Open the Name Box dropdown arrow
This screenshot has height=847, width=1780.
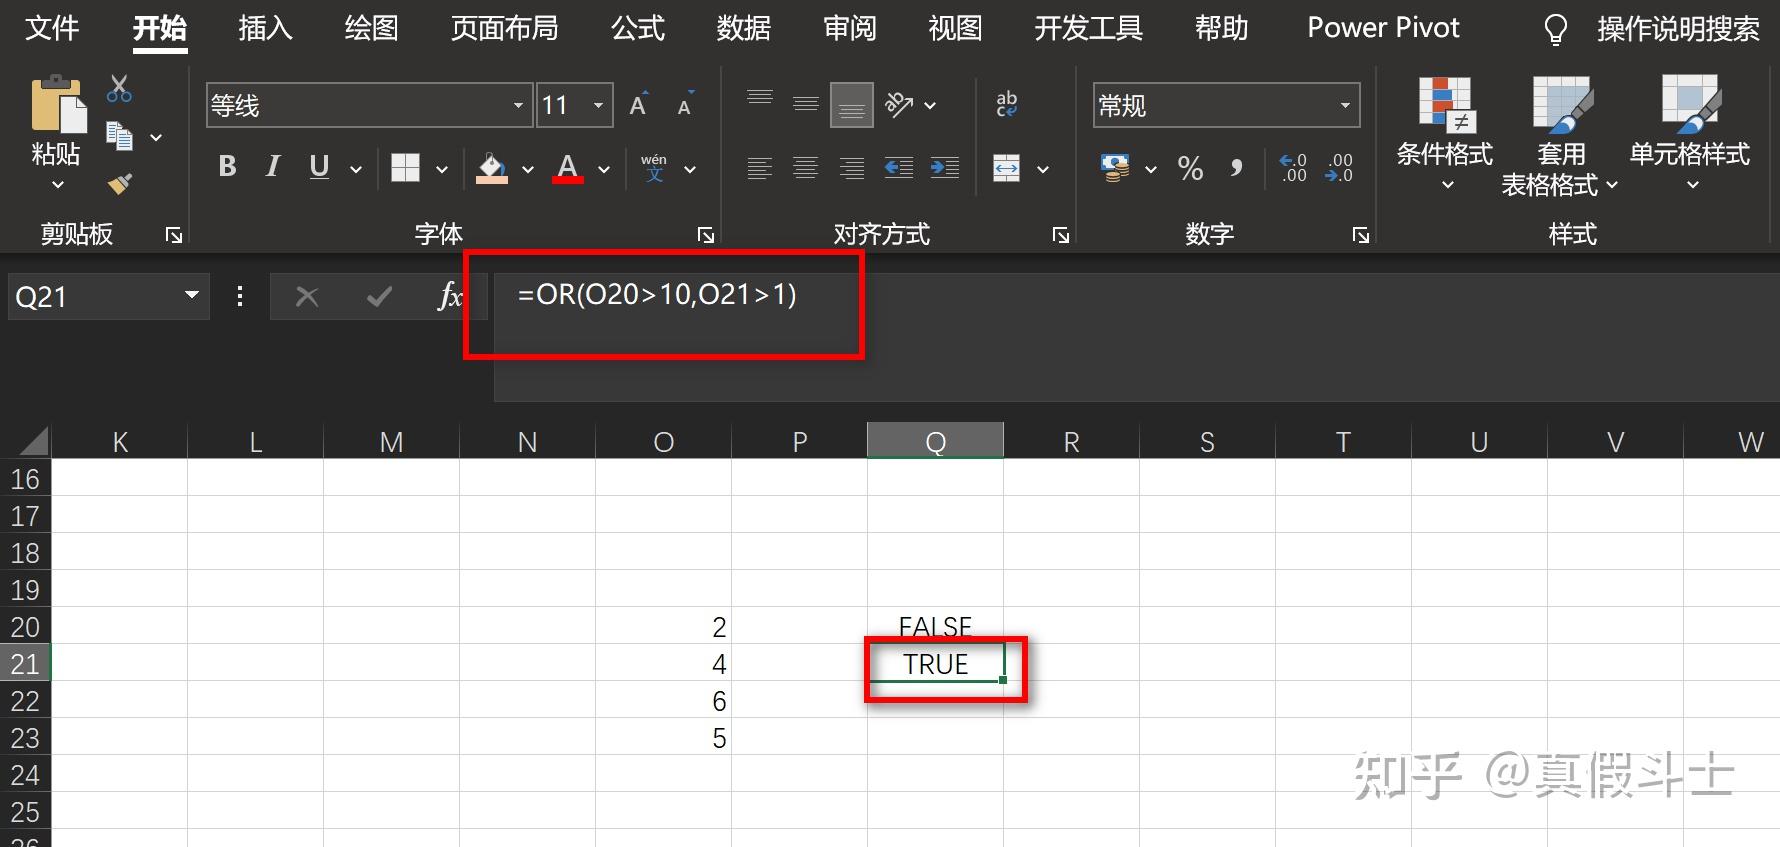pos(191,296)
